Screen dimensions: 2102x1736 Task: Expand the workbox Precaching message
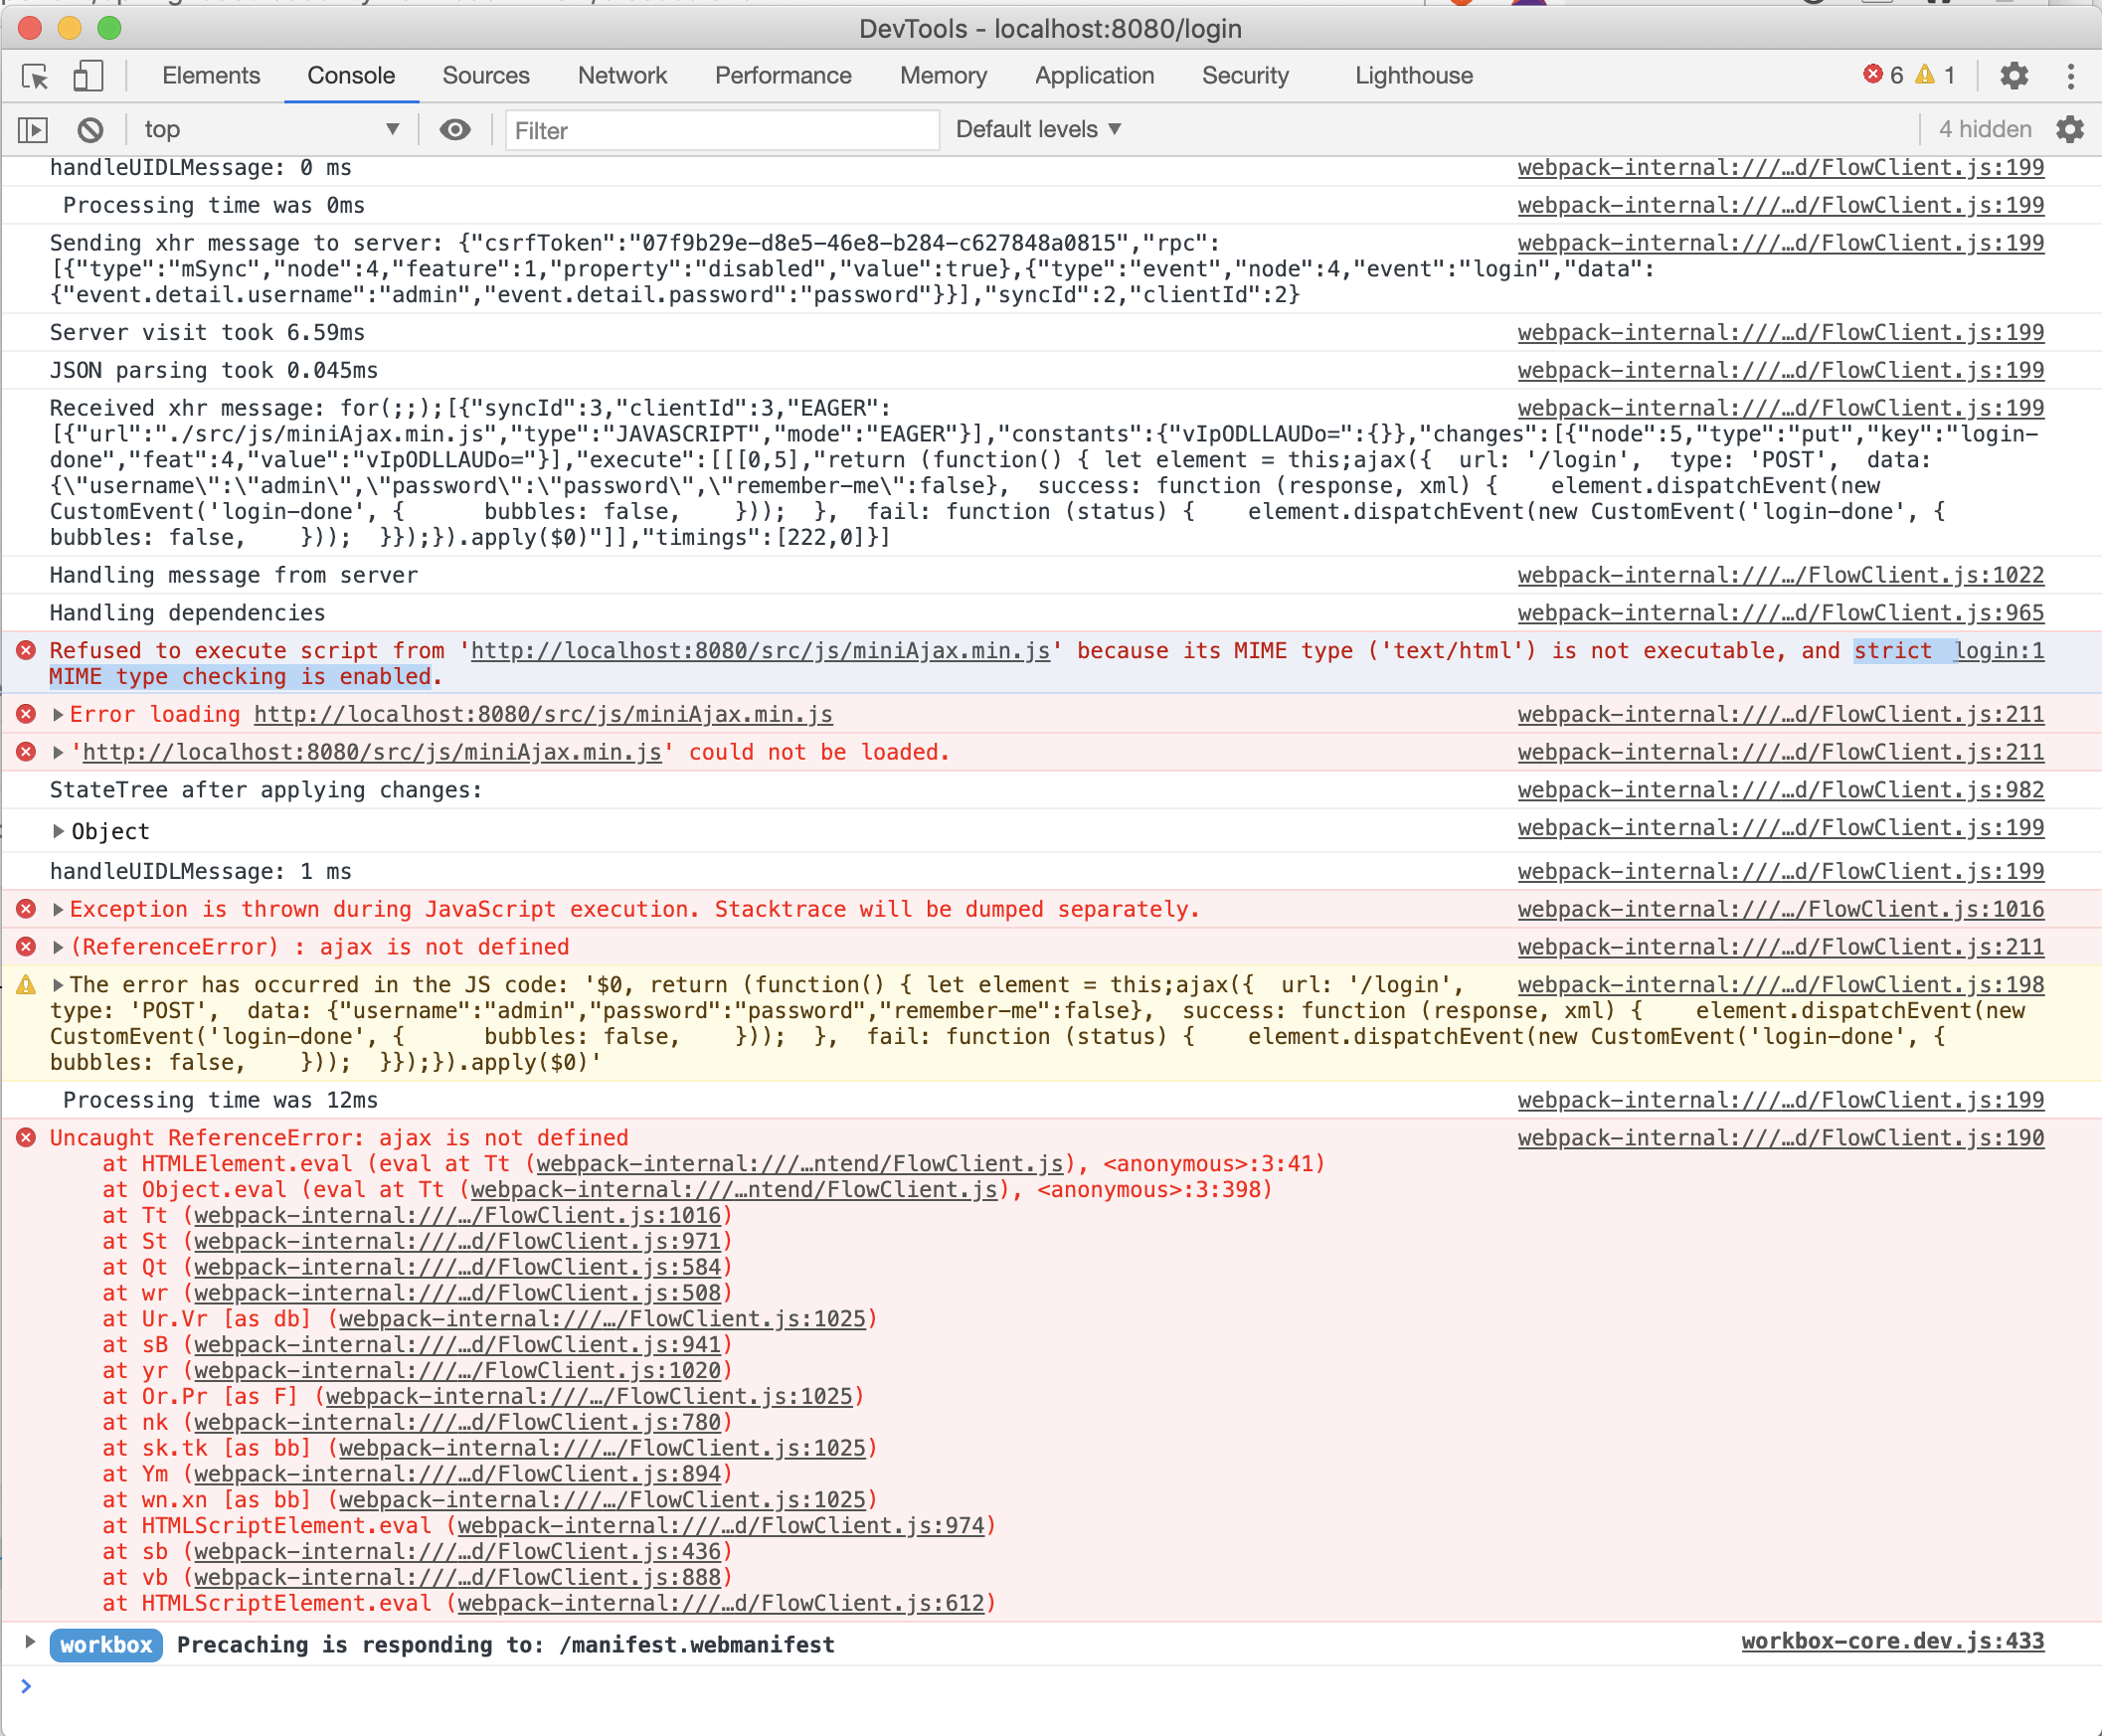click(x=30, y=1642)
